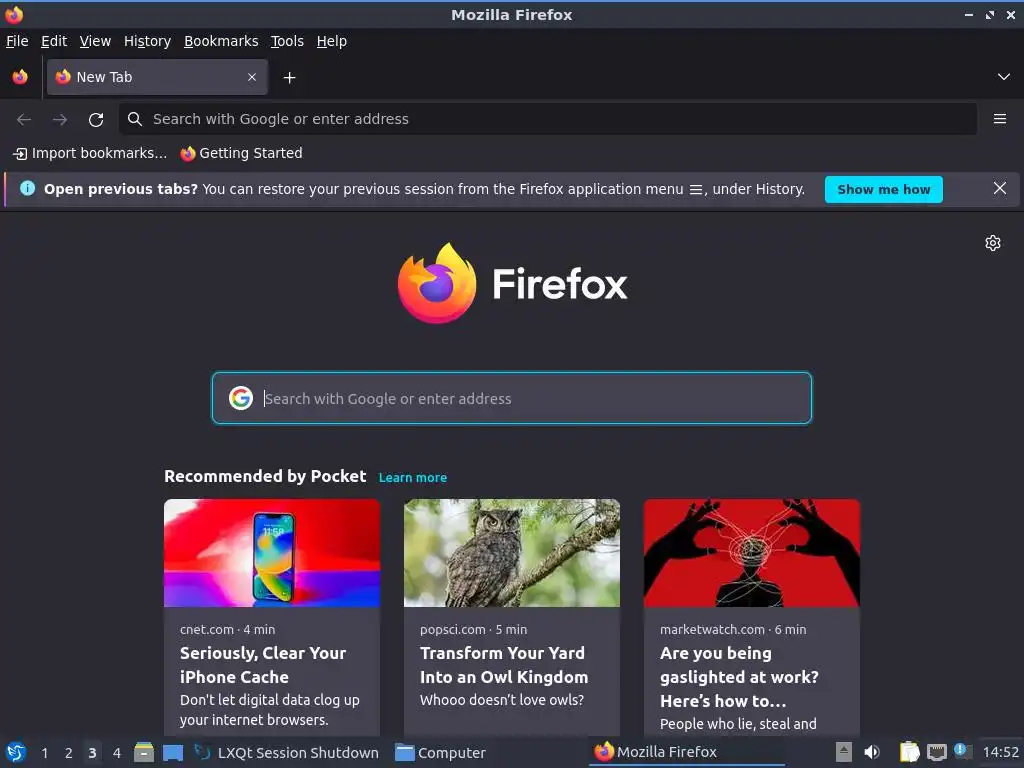Open Getting Started bookmark

coord(242,153)
